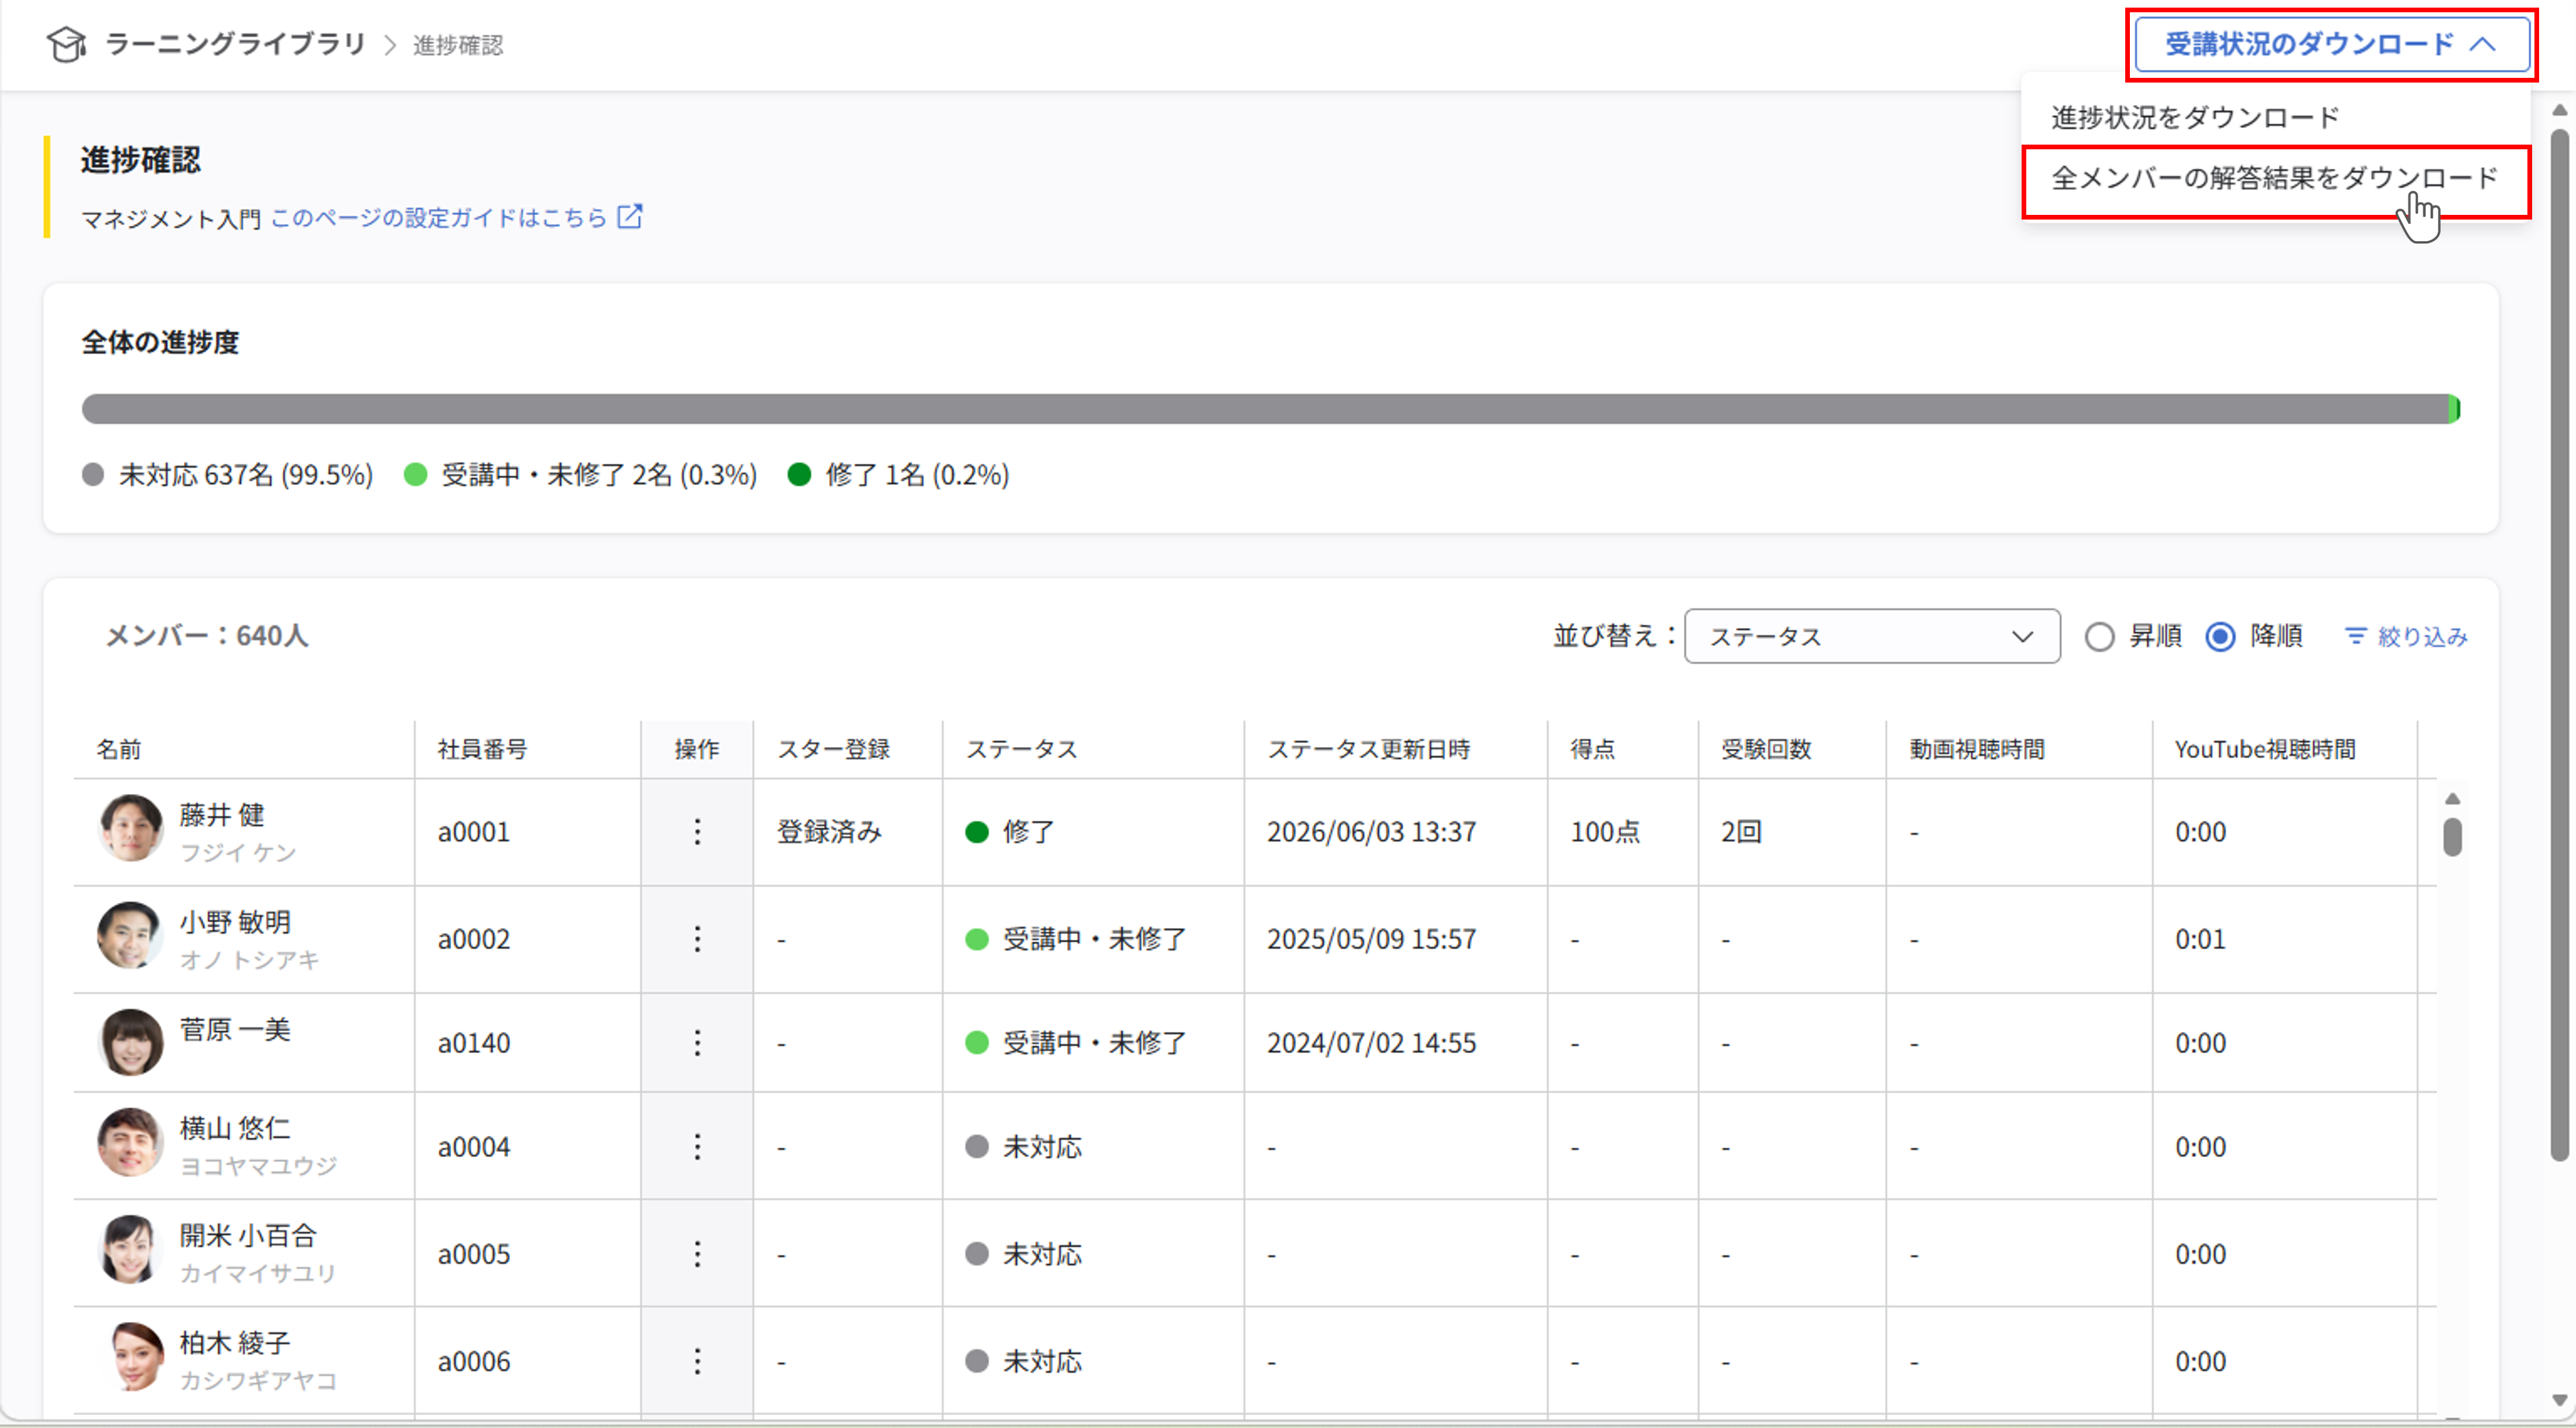Image resolution: width=2576 pixels, height=1428 pixels.
Task: Open the external link icon beside setting guide
Action: (630, 216)
